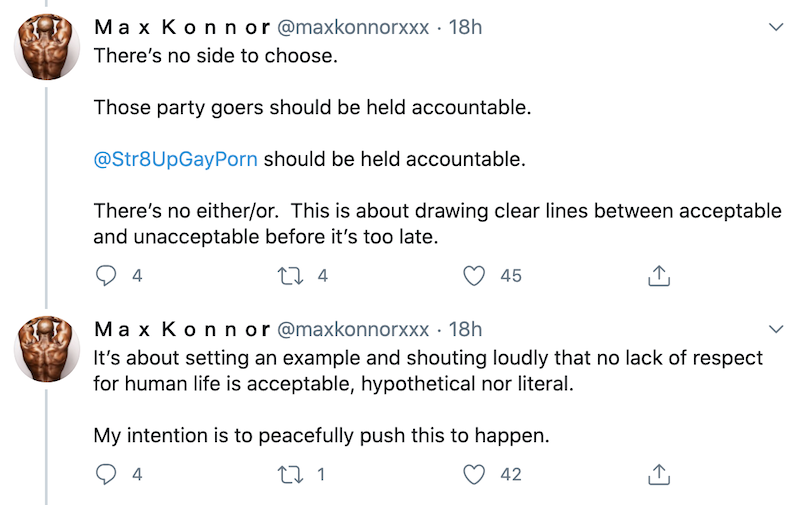The image size is (800, 505).
Task: Like the second tweet with heart
Action: 477,475
